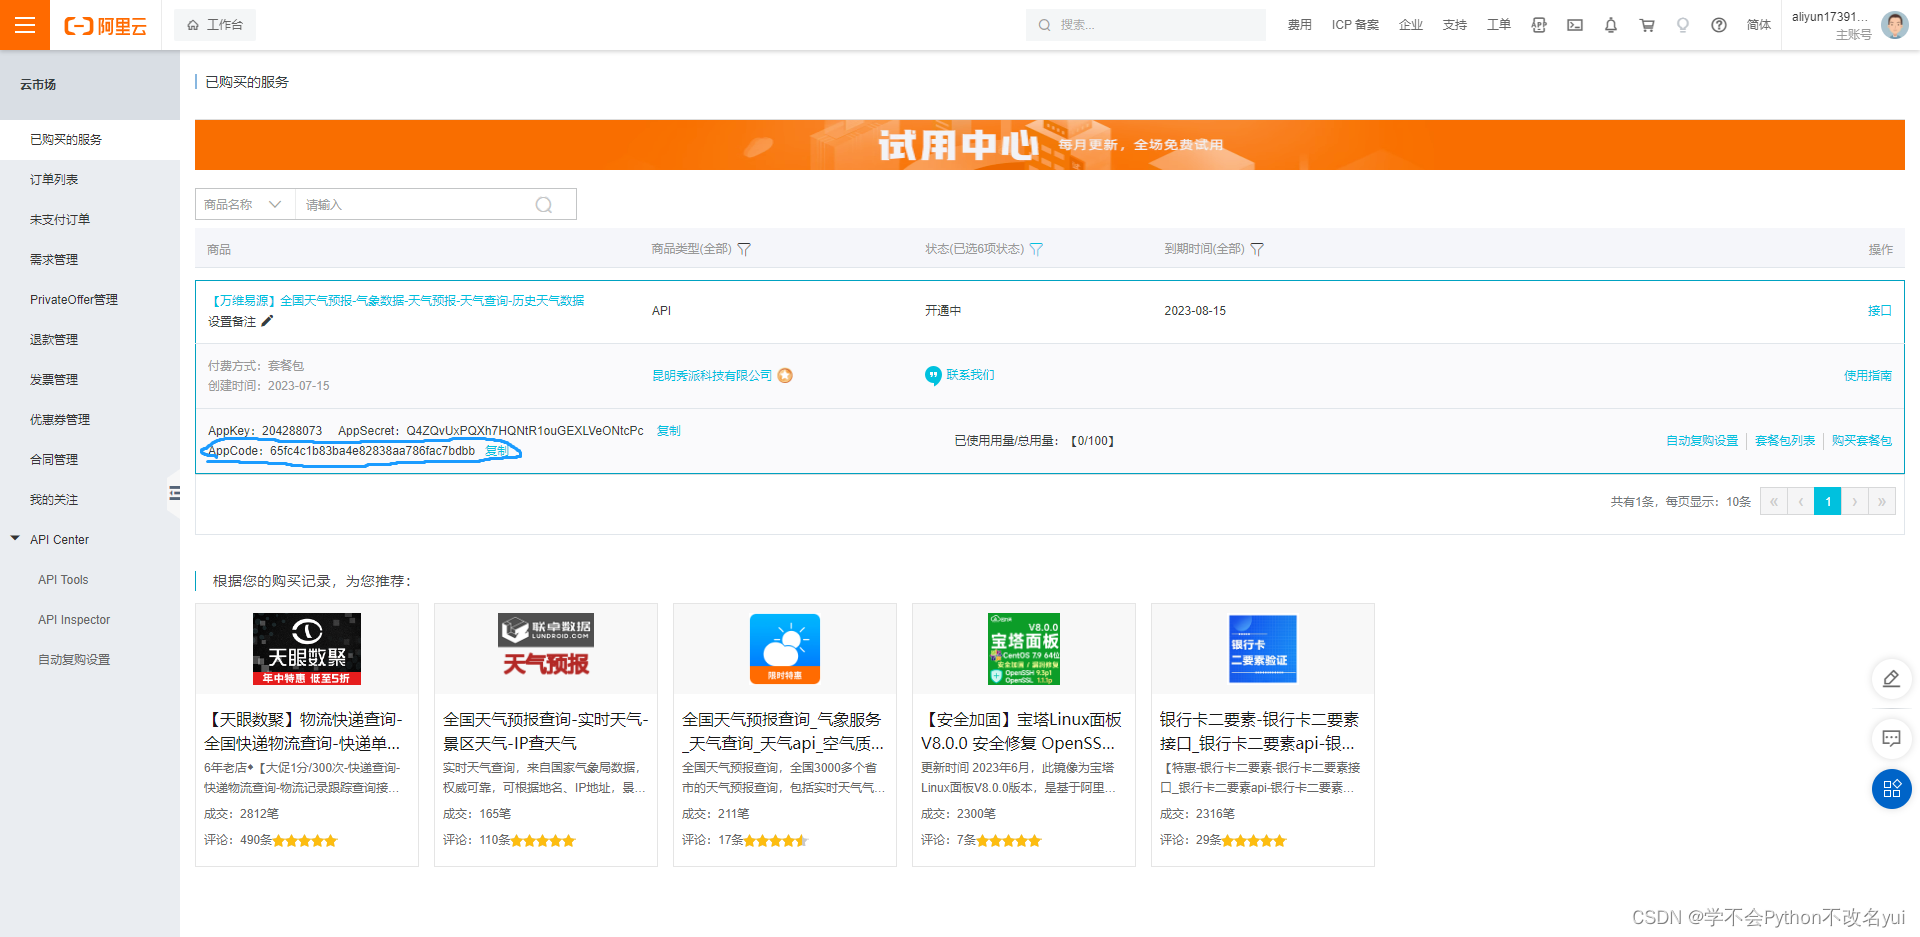The height and width of the screenshot is (937, 1920).
Task: Open the Cloud Shell terminal icon
Action: pyautogui.click(x=1575, y=25)
